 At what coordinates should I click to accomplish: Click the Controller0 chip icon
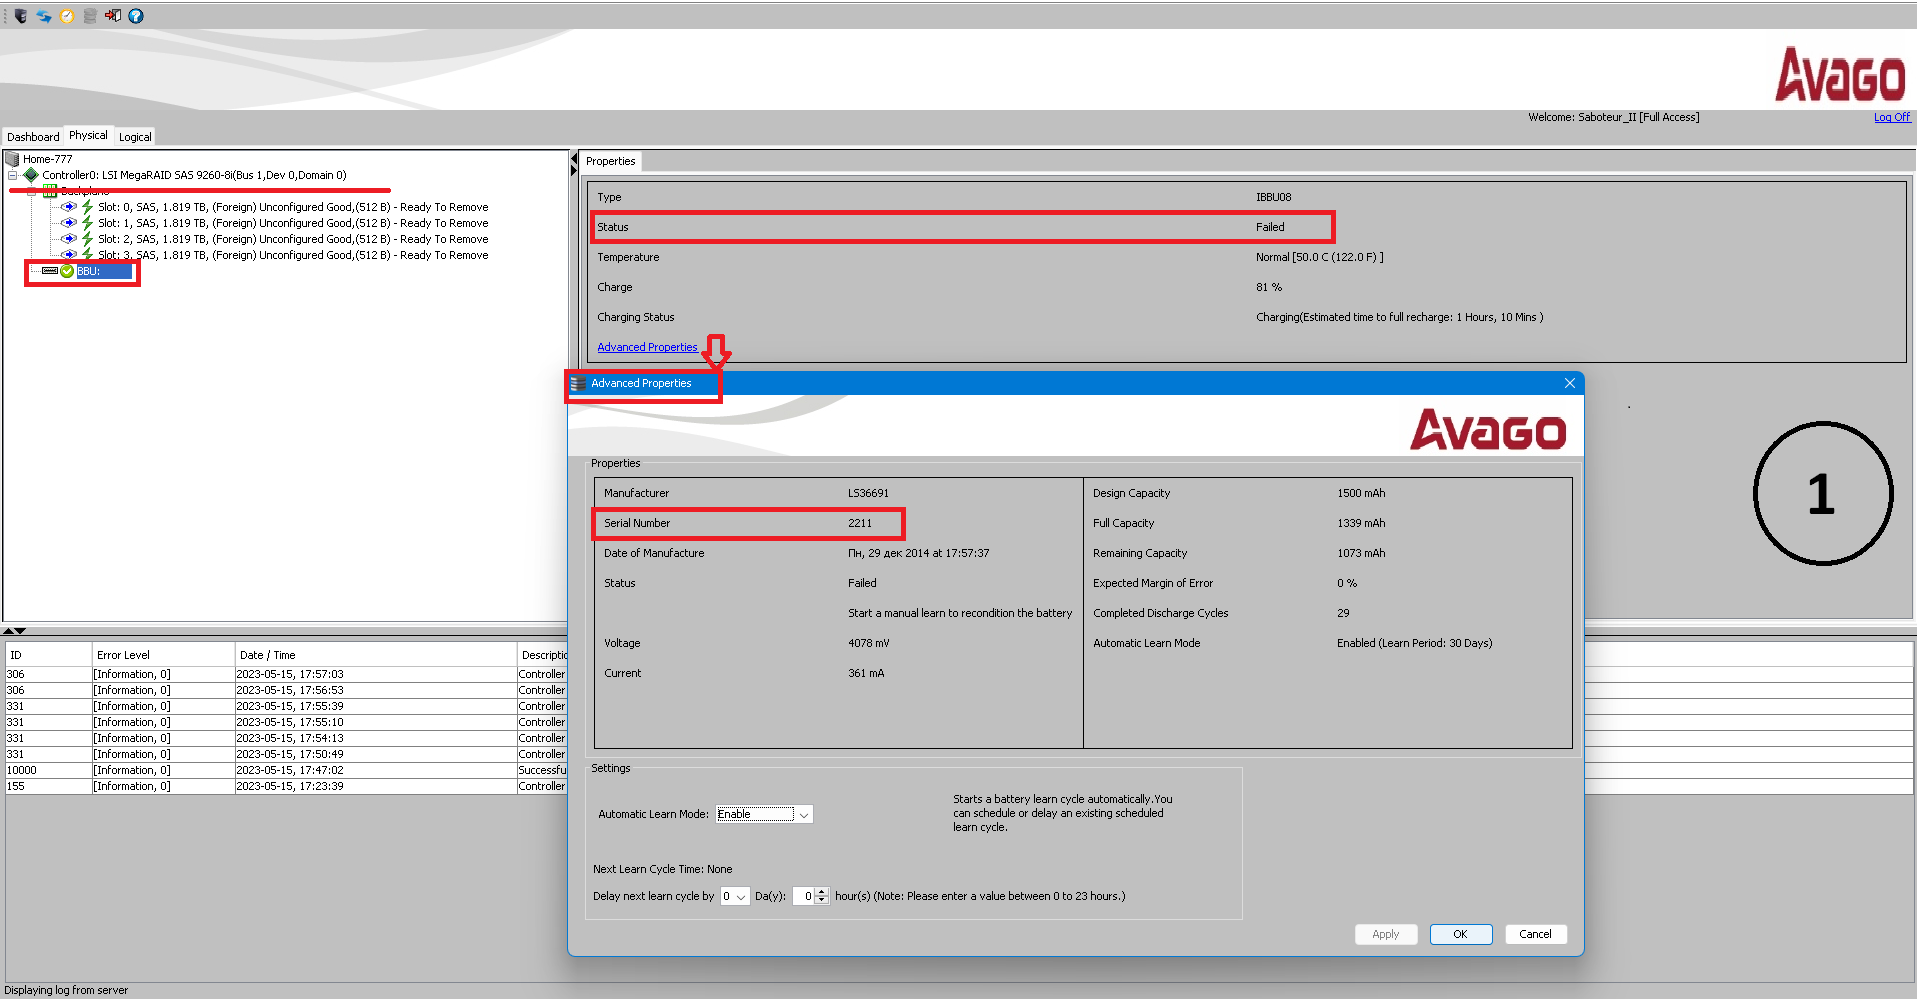coord(31,175)
